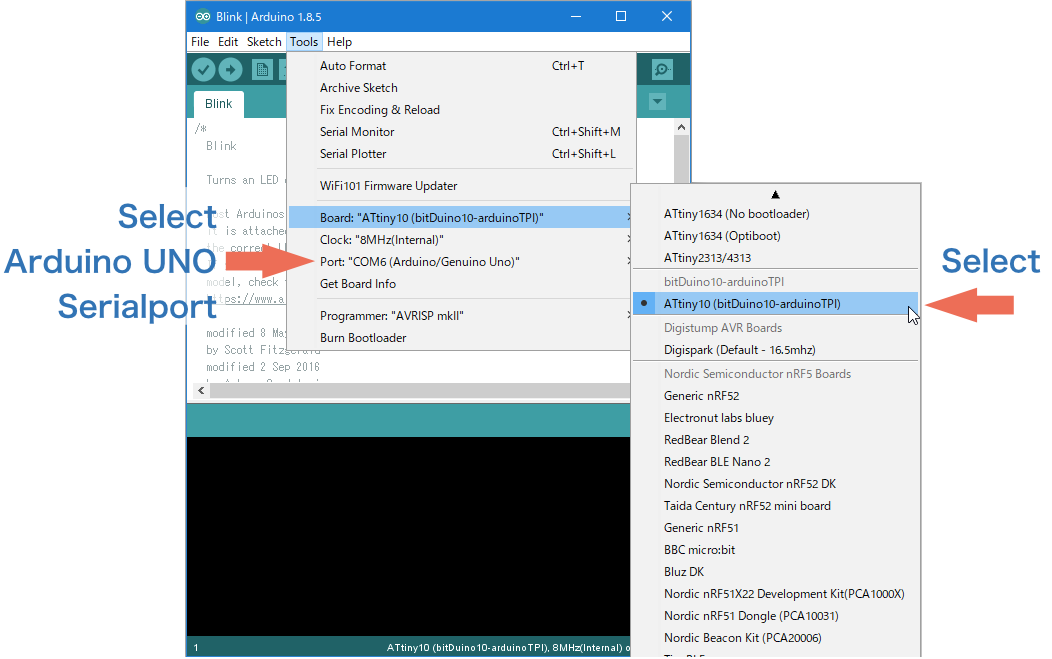Maximize the Arduino window
This screenshot has height=659, width=1052.
click(621, 16)
